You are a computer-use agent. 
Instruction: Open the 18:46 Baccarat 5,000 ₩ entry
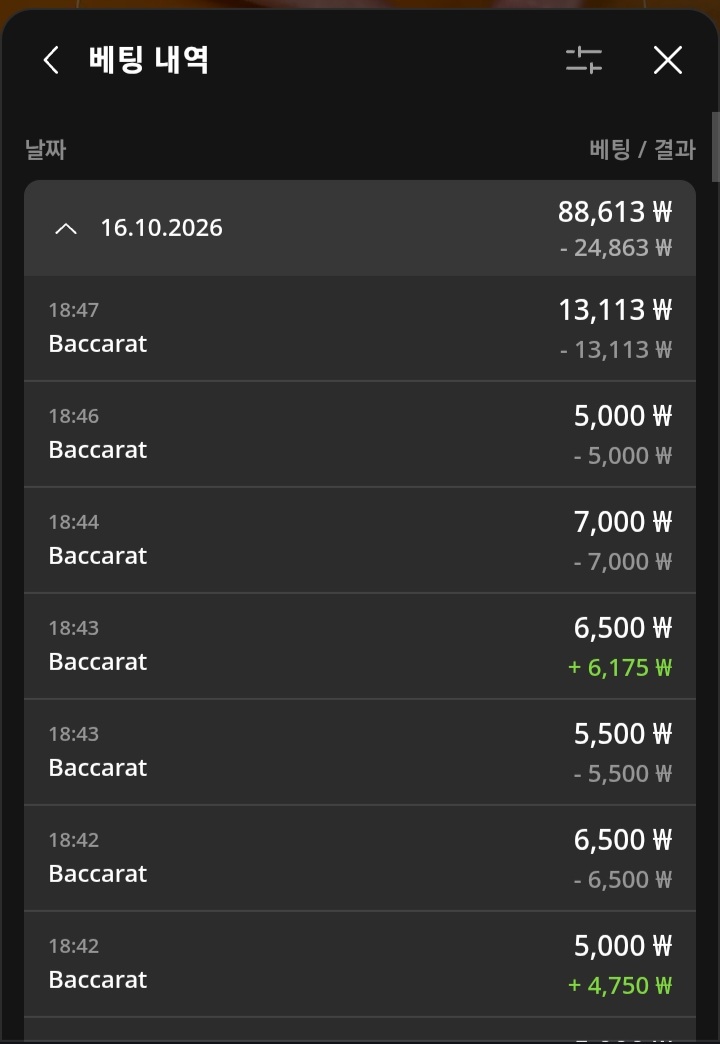click(360, 434)
